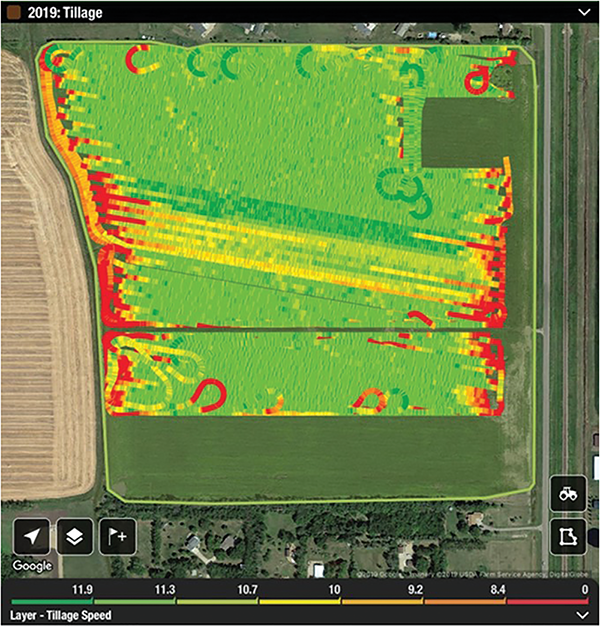
Task: Select the 10 legend value
Action: click(333, 591)
